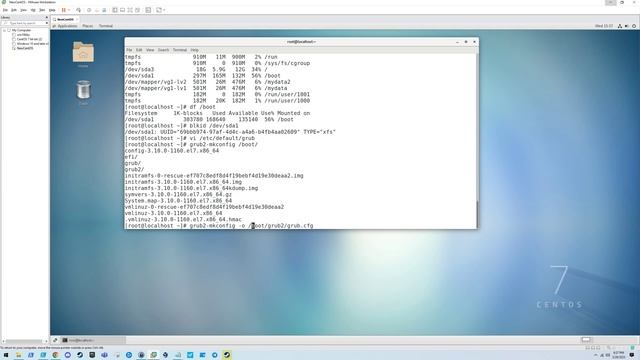Viewport: 640px width, 360px height.
Task: Switch to the NewCentOS VM tab
Action: pos(65,19)
